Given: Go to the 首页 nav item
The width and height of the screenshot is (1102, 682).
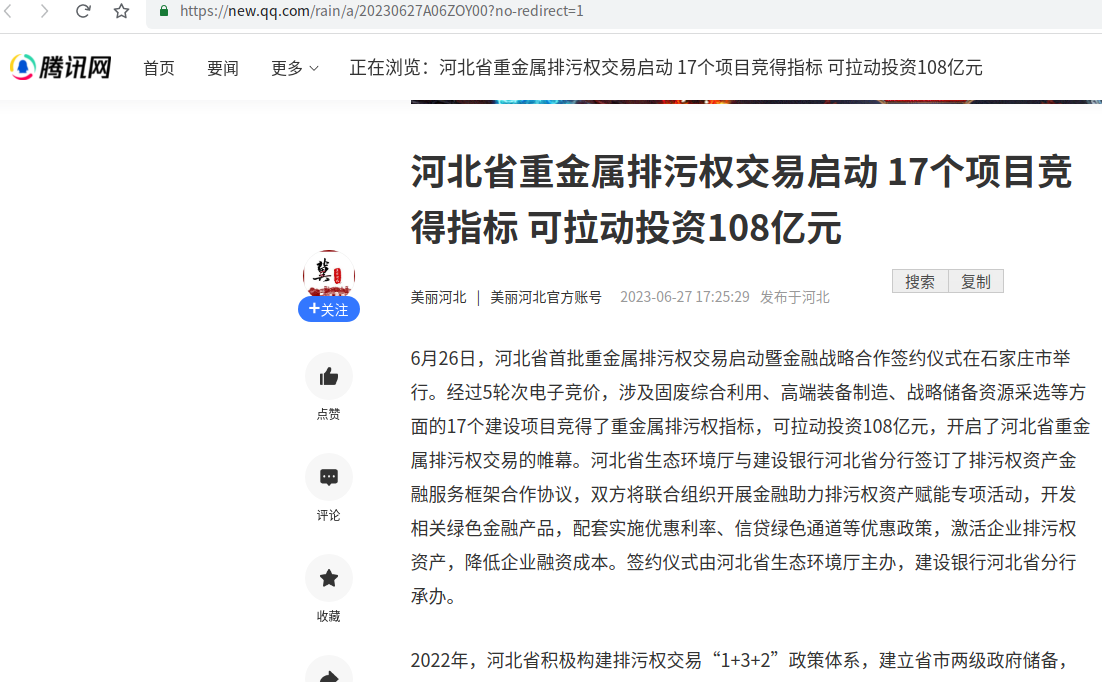Looking at the screenshot, I should (159, 68).
